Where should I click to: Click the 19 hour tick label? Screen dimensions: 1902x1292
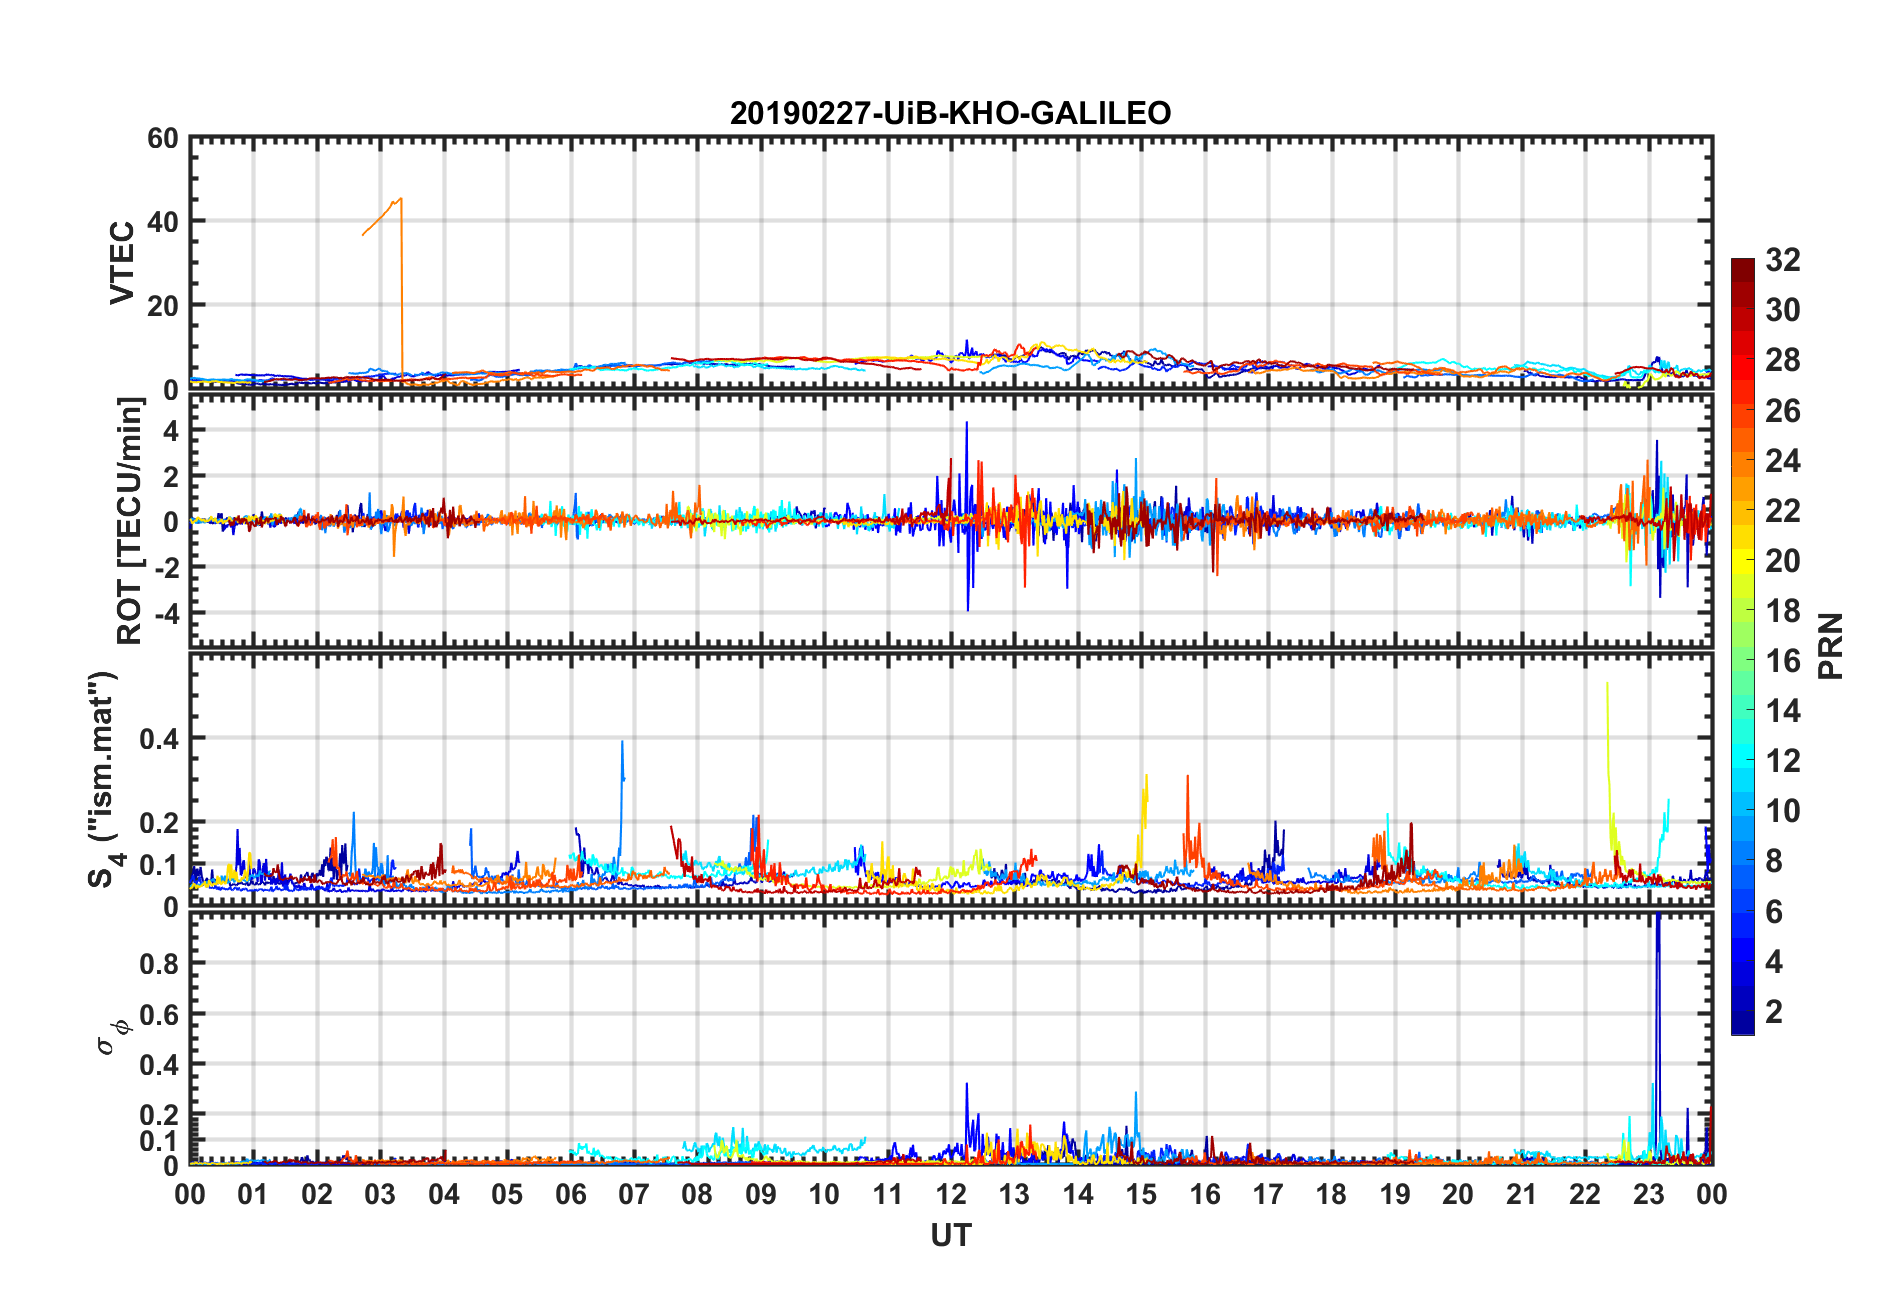coord(1395,1194)
